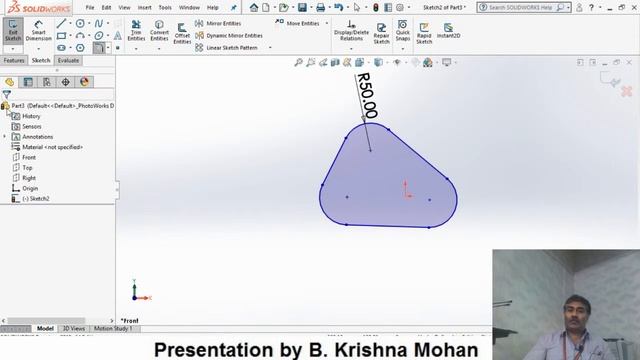Screen dimensions: 640x360
Task: Switch to the 3D Views tab
Action: click(74, 329)
